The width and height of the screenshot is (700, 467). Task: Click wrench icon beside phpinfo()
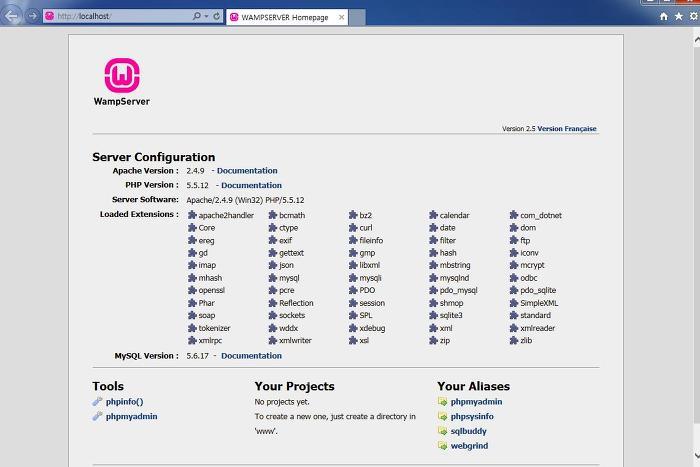pyautogui.click(x=97, y=401)
